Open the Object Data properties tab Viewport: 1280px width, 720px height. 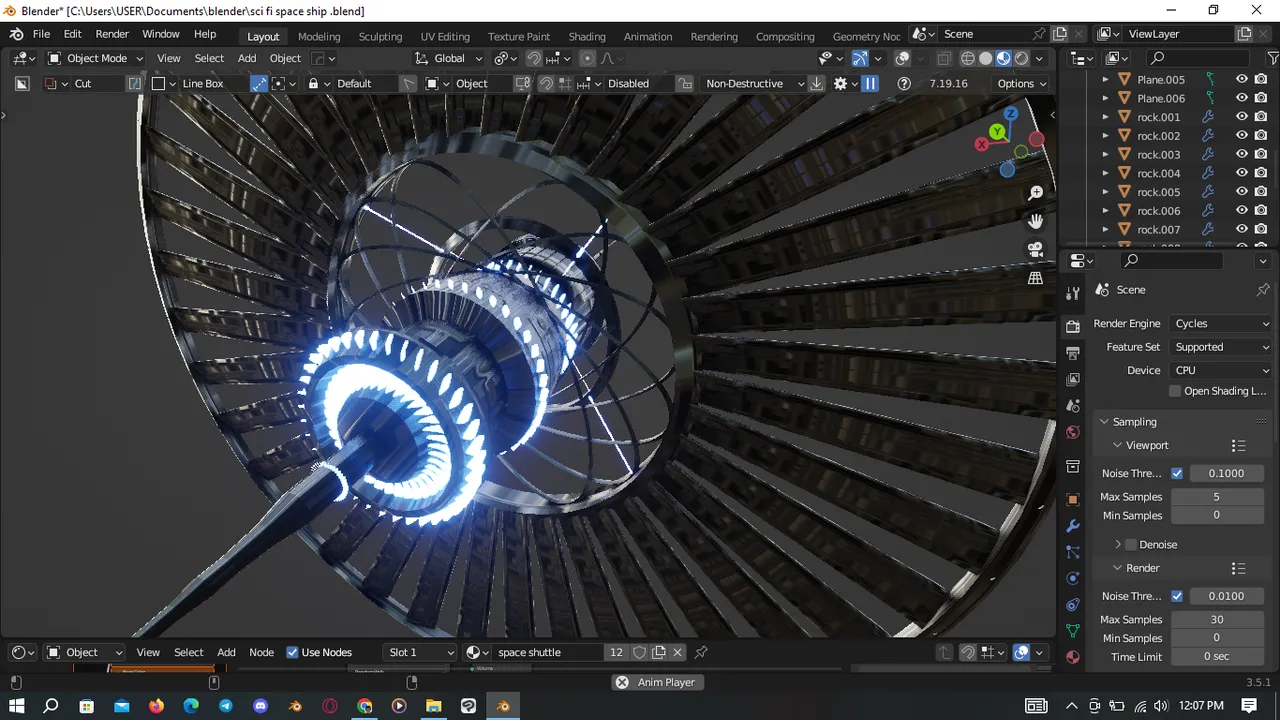tap(1073, 631)
